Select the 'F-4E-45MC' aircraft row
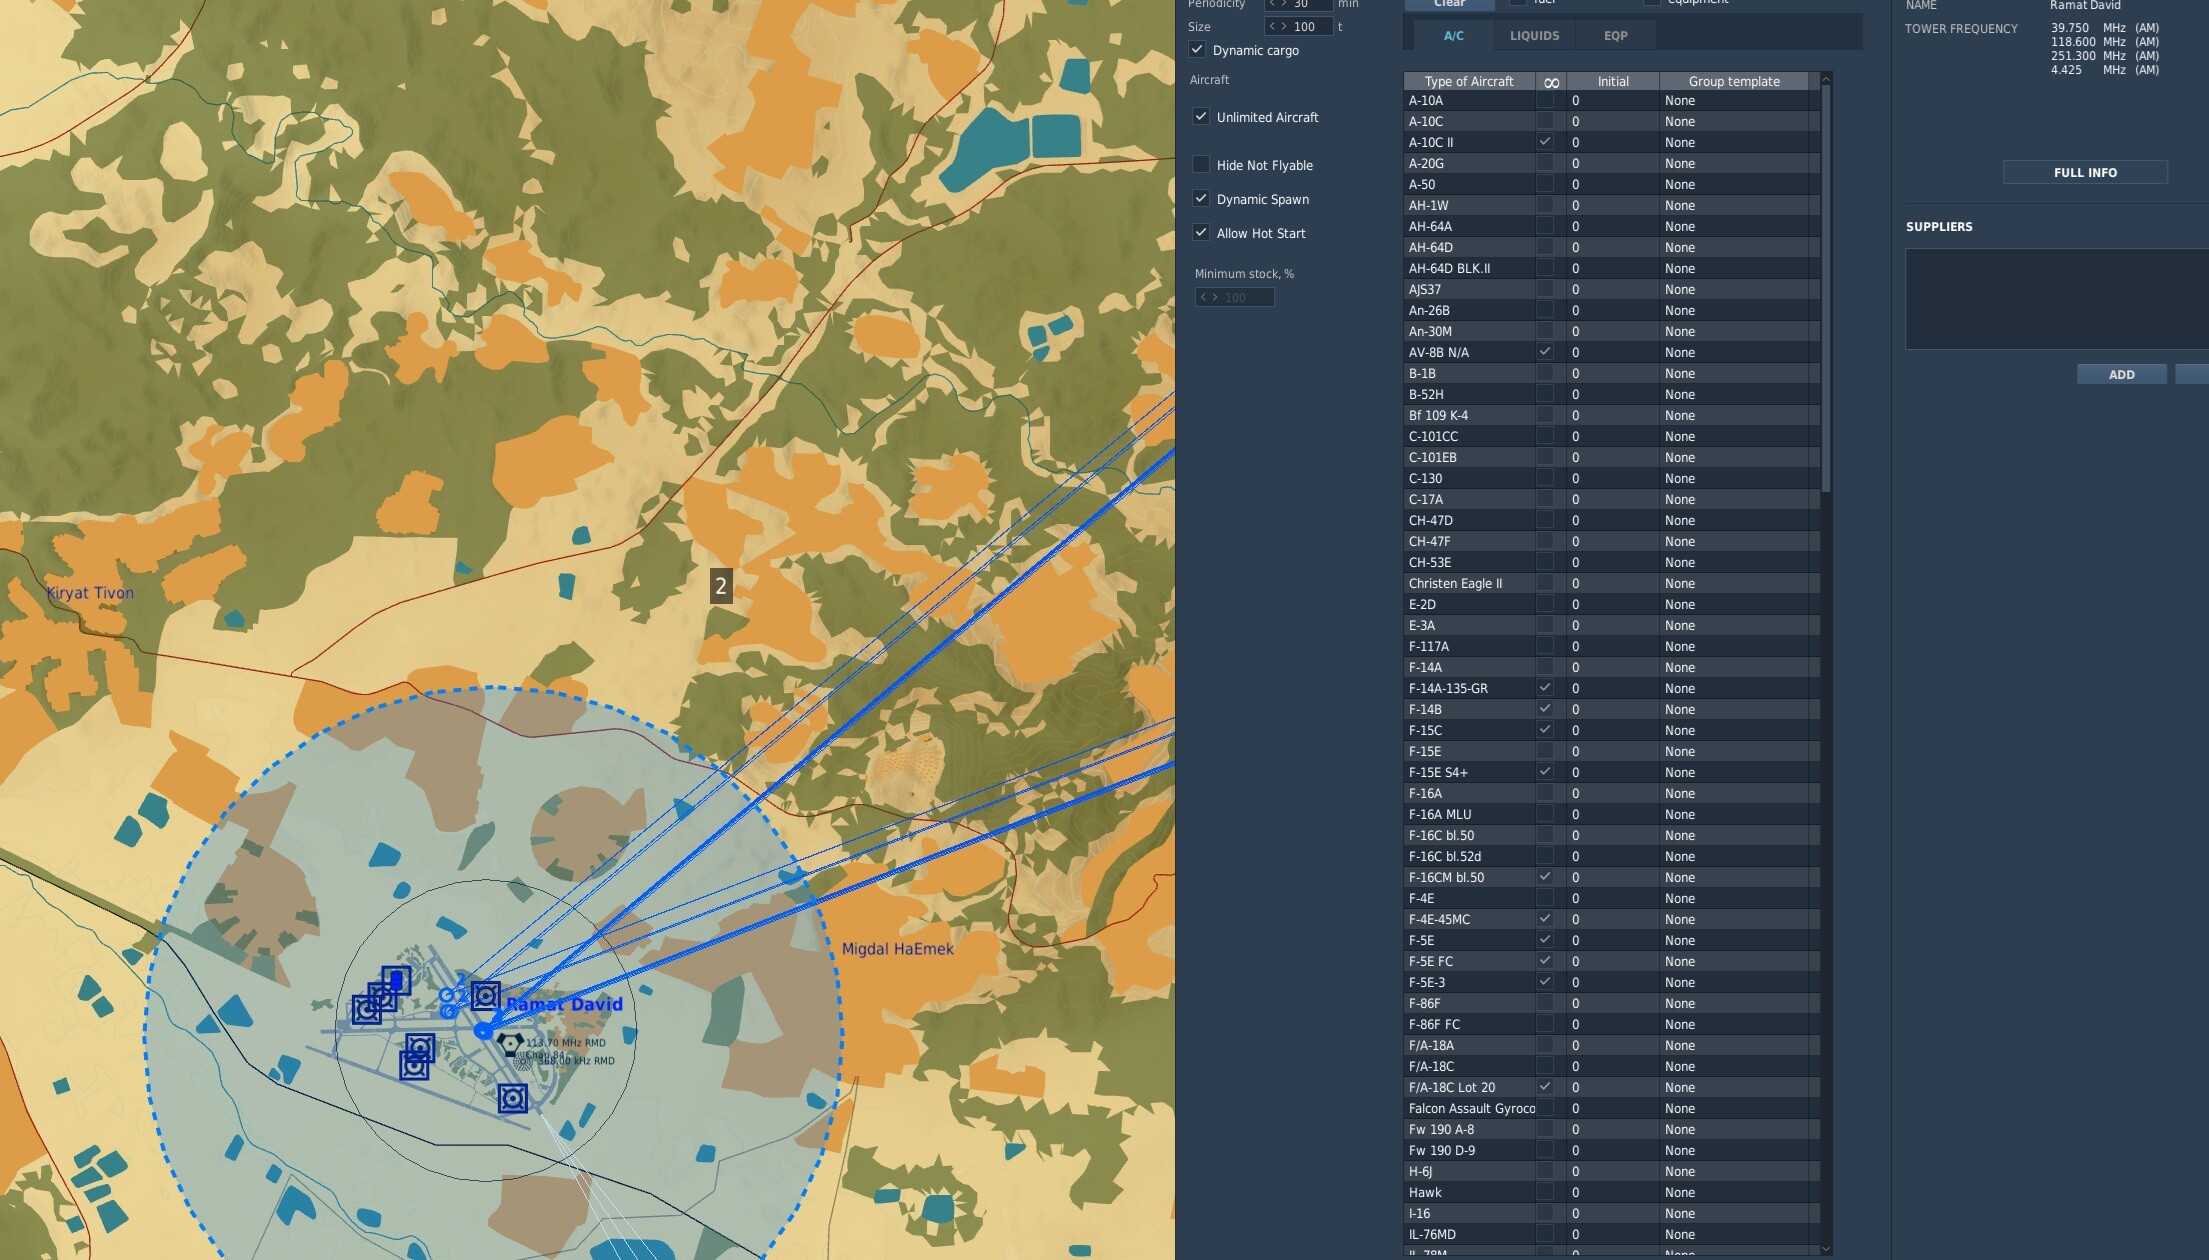The width and height of the screenshot is (2209, 1260). pyautogui.click(x=1611, y=919)
